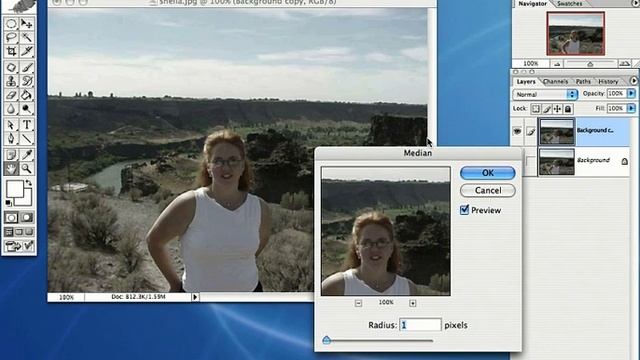This screenshot has height=360, width=640.
Task: Select the Lasso tool
Action: [11, 38]
